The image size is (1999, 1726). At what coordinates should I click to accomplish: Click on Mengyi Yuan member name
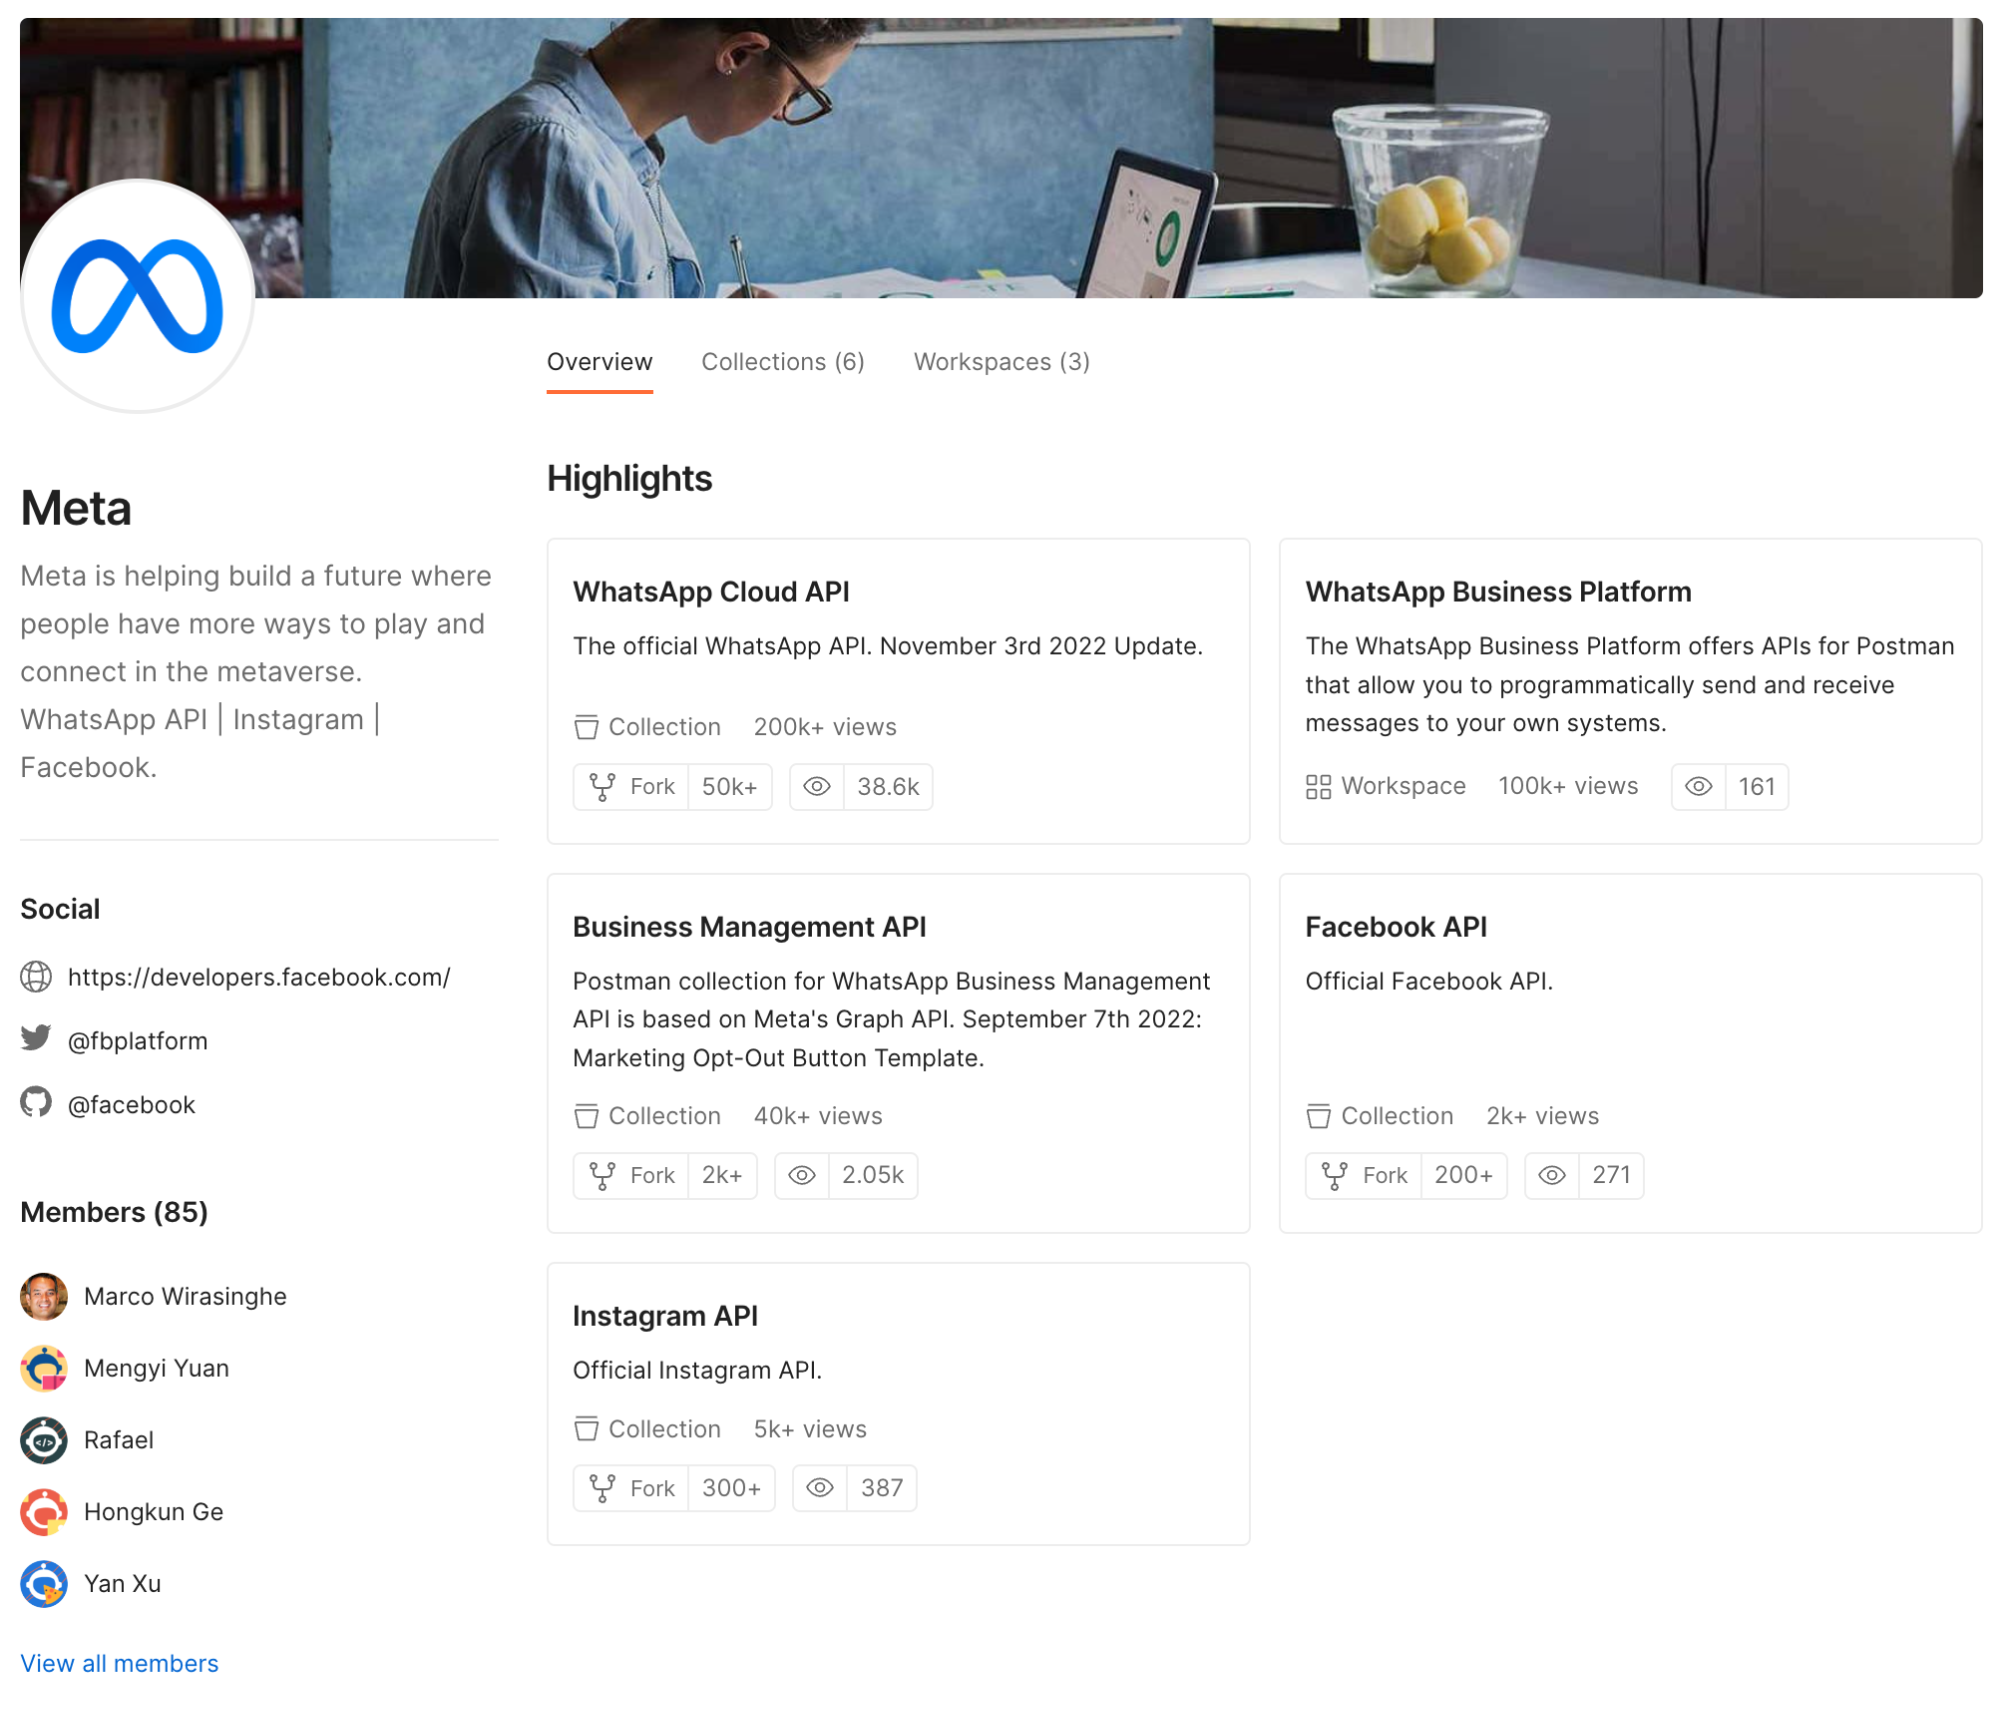coord(156,1367)
